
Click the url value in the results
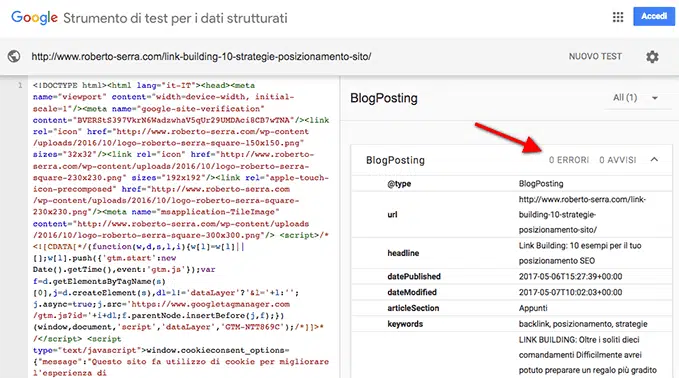pos(582,214)
